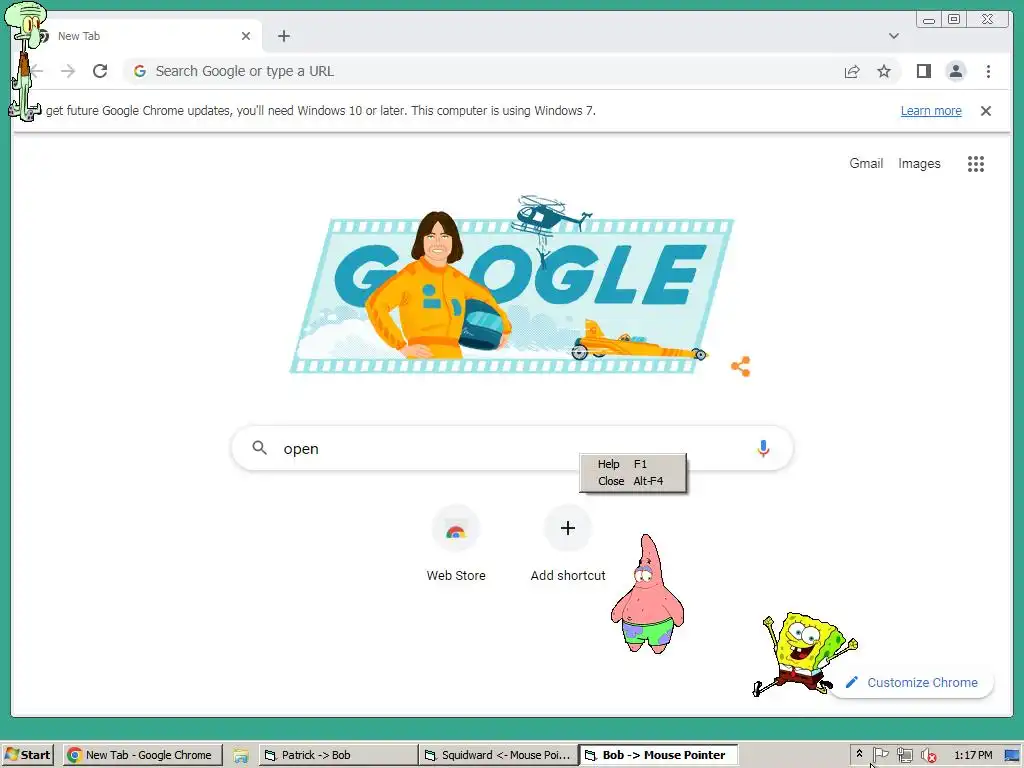Open the side panel icon
This screenshot has height=768, width=1024.
click(923, 71)
